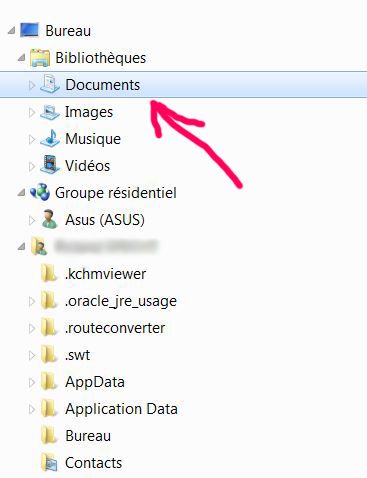The width and height of the screenshot is (367, 478).
Task: Click the .swt folder icon
Action: (49, 354)
